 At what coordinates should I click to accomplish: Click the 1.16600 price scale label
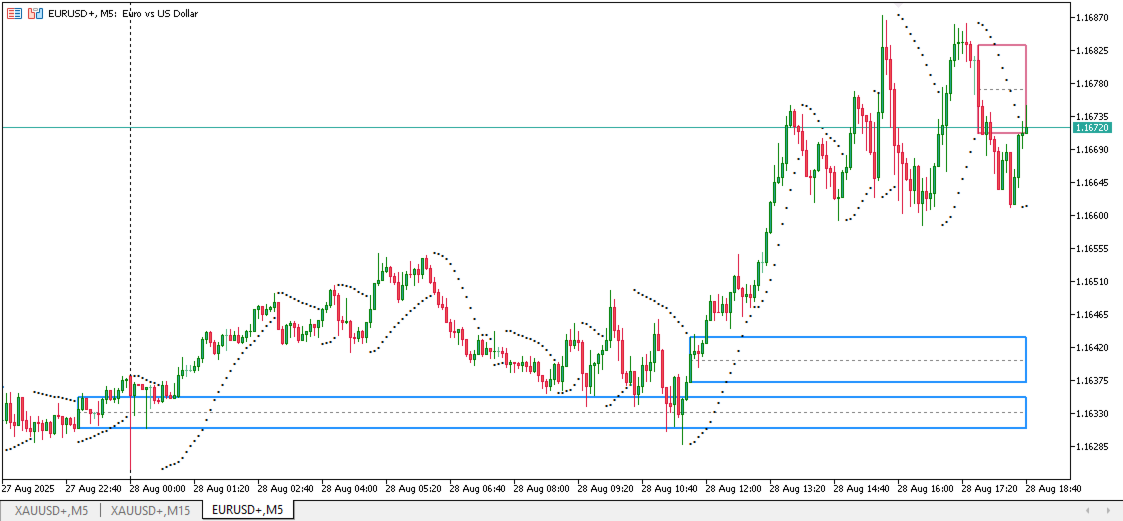[1092, 216]
